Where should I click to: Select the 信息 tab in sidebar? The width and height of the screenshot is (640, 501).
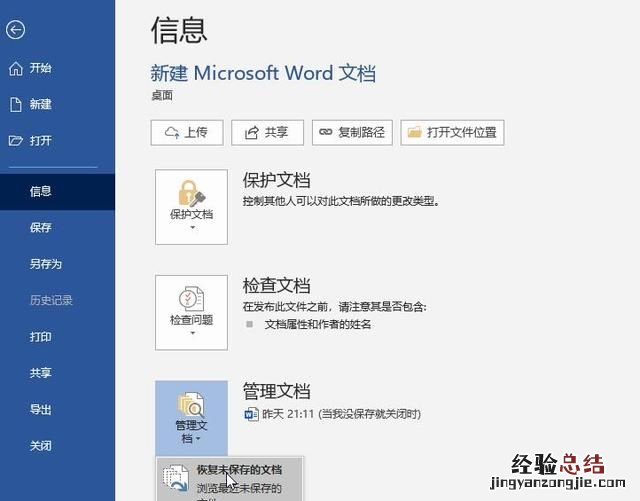57,191
